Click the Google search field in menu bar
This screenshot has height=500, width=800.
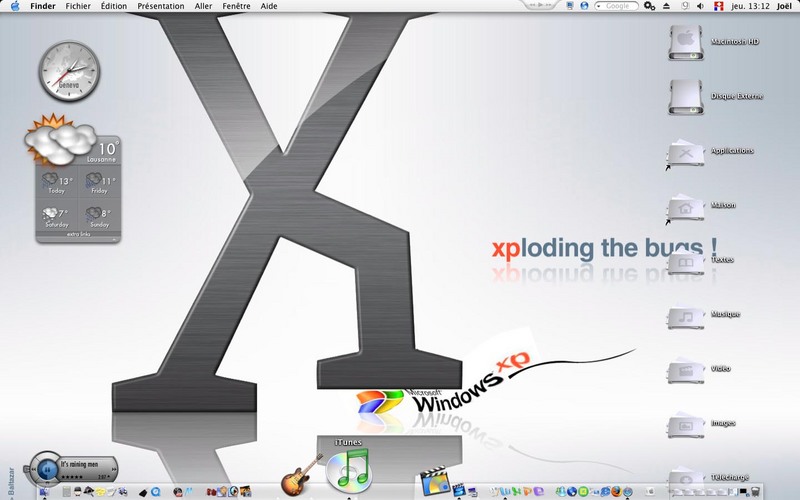coord(616,6)
